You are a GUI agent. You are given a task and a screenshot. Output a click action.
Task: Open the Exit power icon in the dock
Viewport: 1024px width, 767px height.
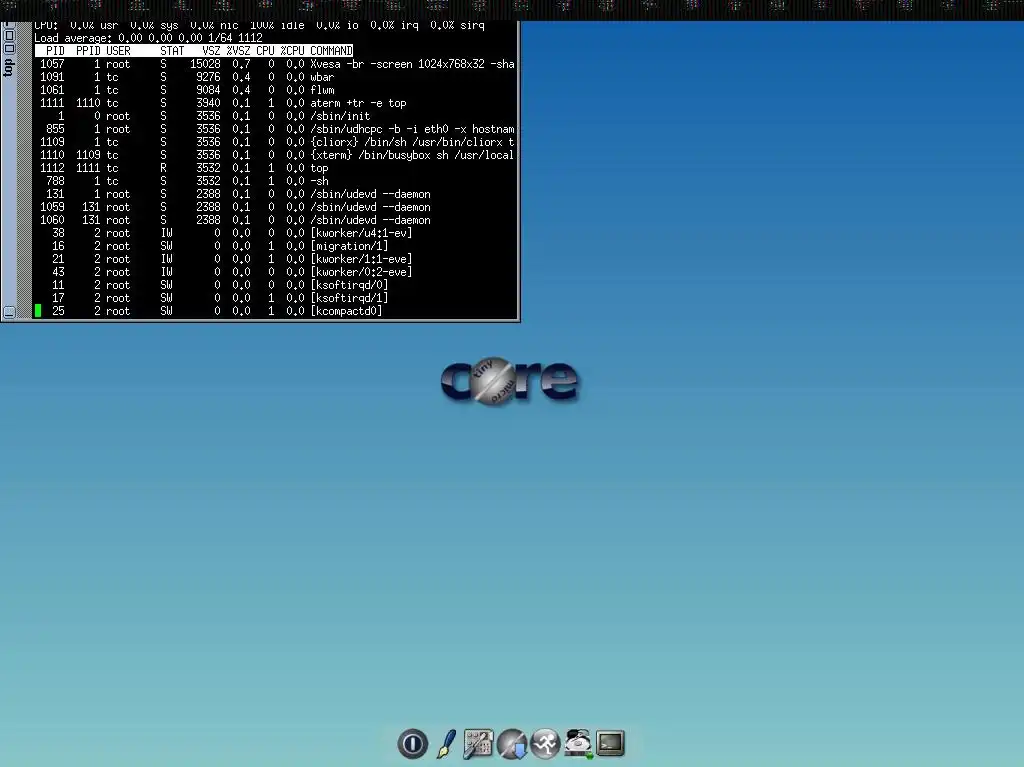point(412,743)
